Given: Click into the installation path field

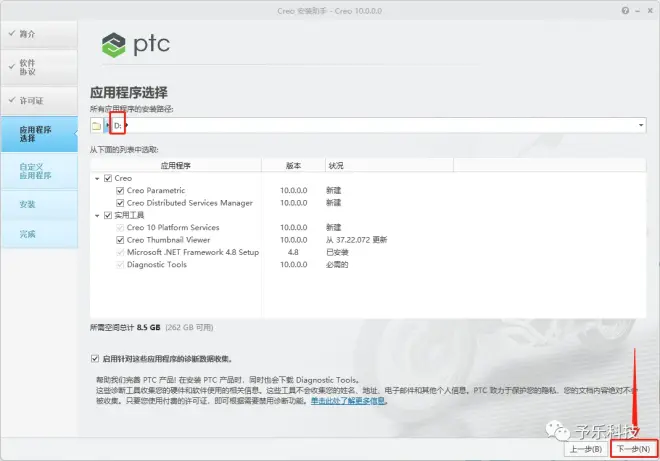Looking at the screenshot, I should pyautogui.click(x=368, y=125).
